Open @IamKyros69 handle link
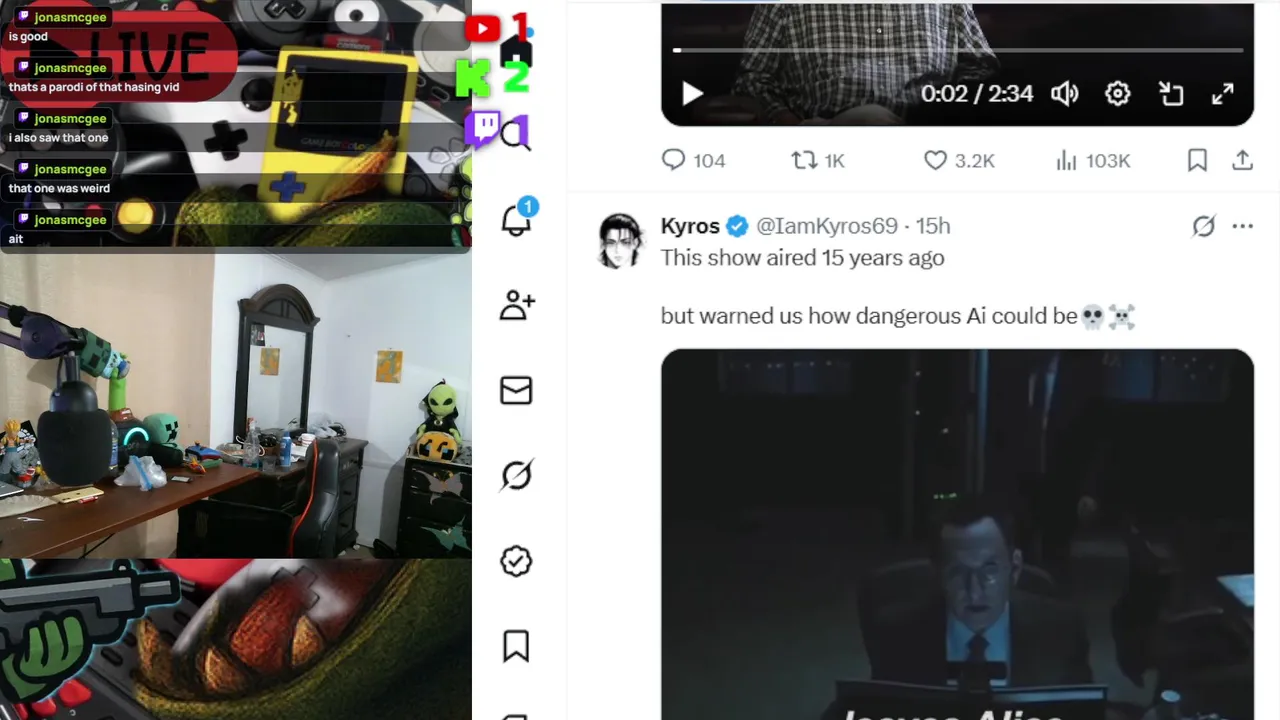The height and width of the screenshot is (720, 1280). (x=827, y=226)
